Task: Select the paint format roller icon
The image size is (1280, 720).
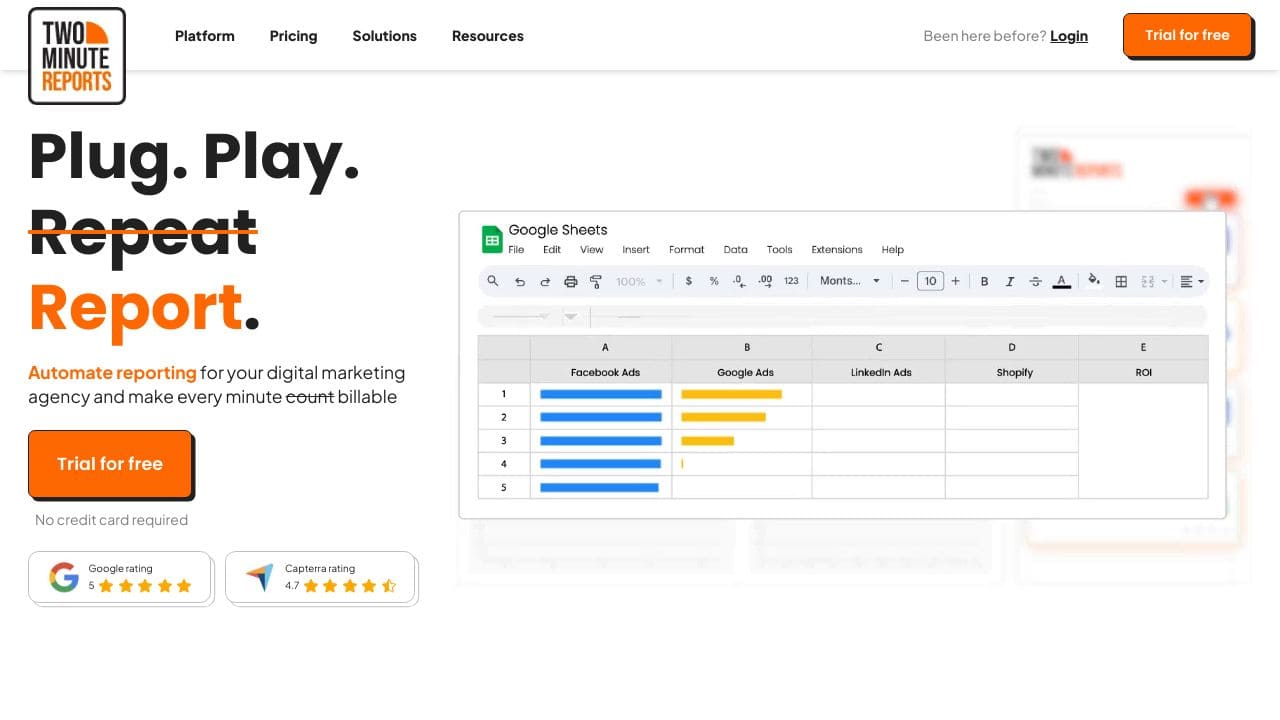Action: pos(596,281)
